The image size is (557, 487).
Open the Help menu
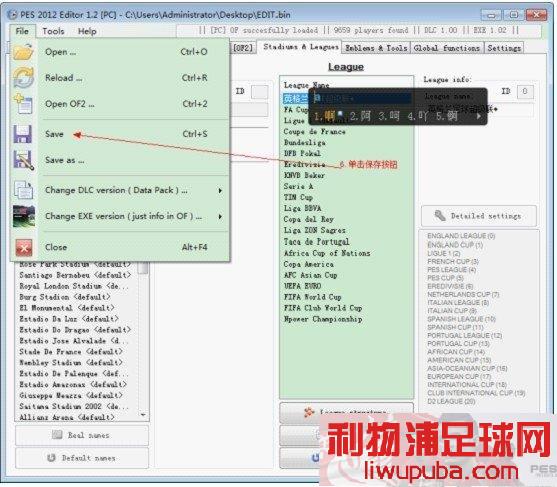point(87,31)
